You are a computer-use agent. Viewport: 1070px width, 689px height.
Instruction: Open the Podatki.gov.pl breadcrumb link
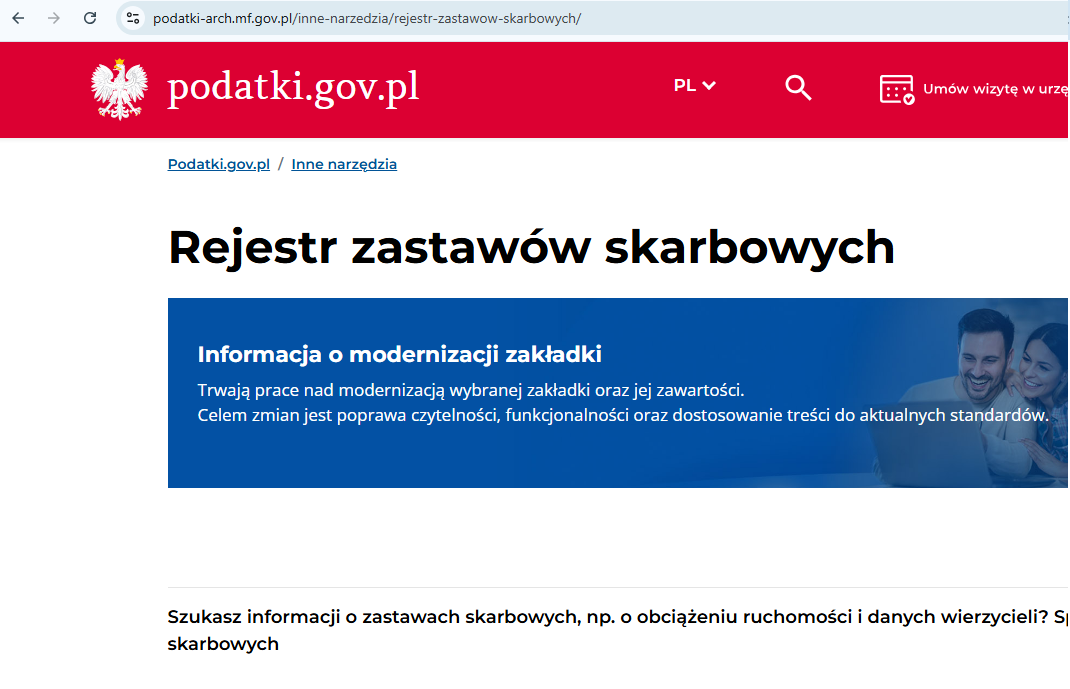pyautogui.click(x=218, y=164)
